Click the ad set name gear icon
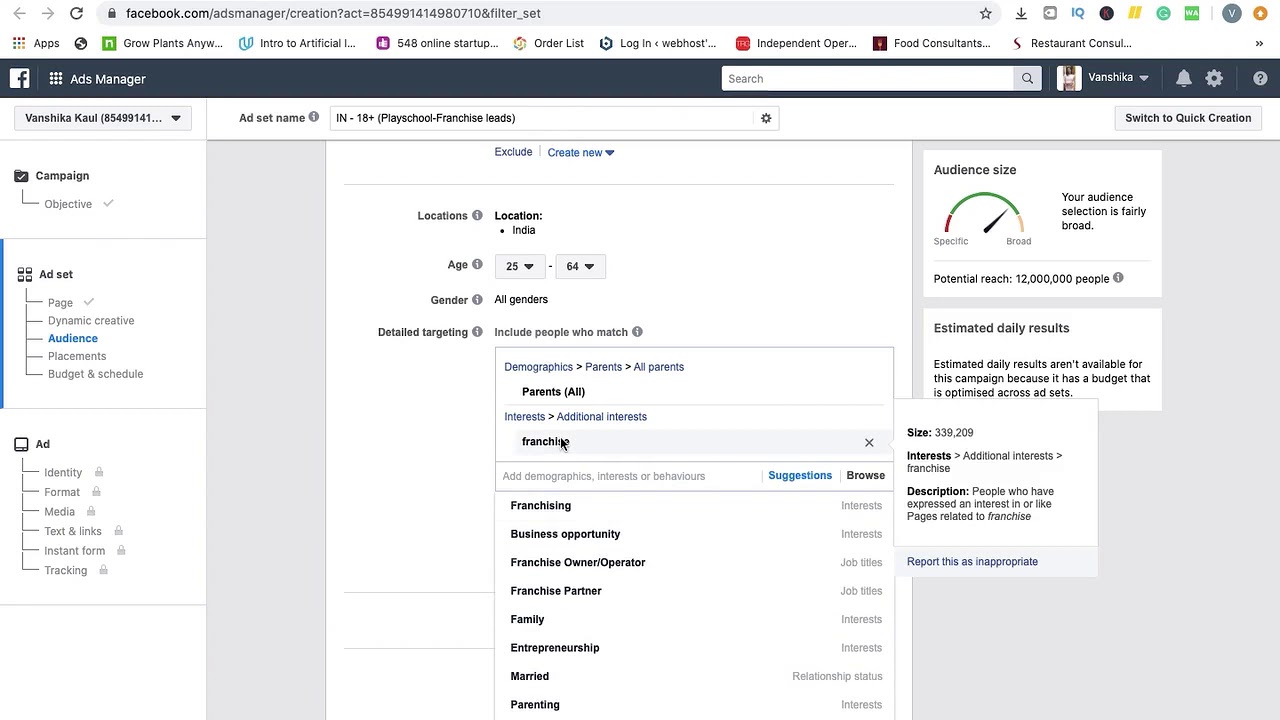The height and width of the screenshot is (720, 1280). click(766, 118)
